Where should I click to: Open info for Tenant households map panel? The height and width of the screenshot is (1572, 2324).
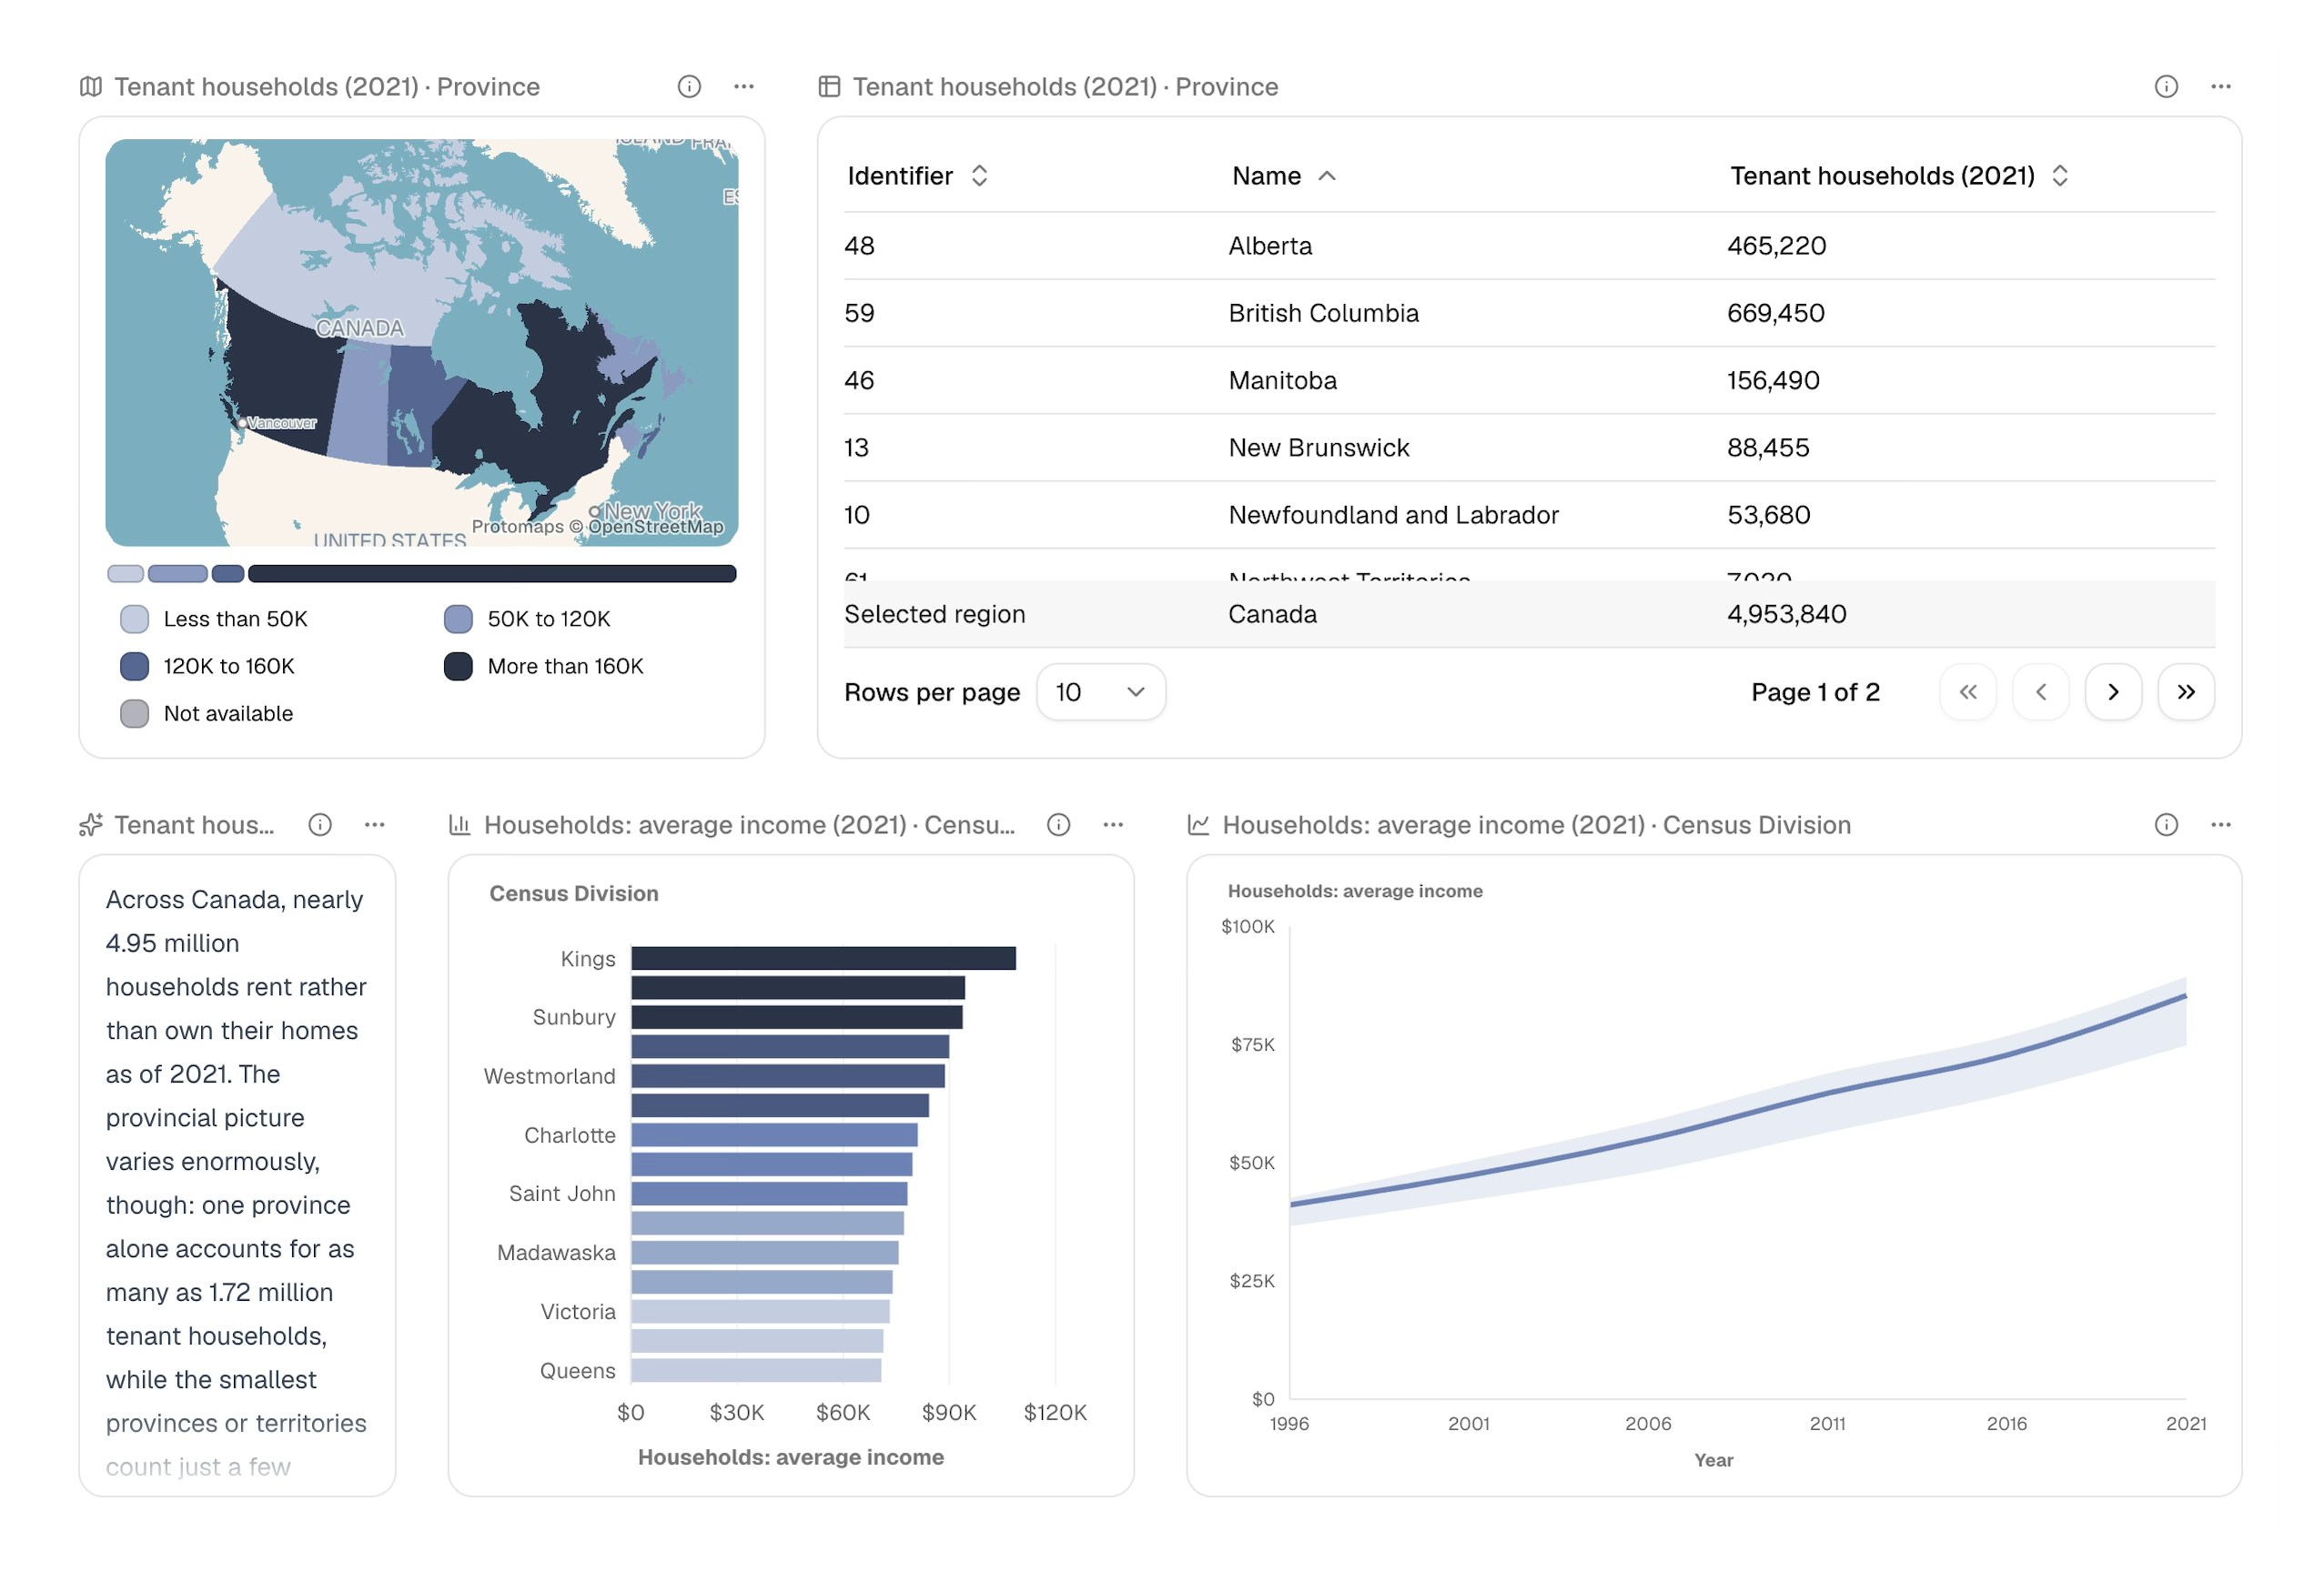point(689,87)
